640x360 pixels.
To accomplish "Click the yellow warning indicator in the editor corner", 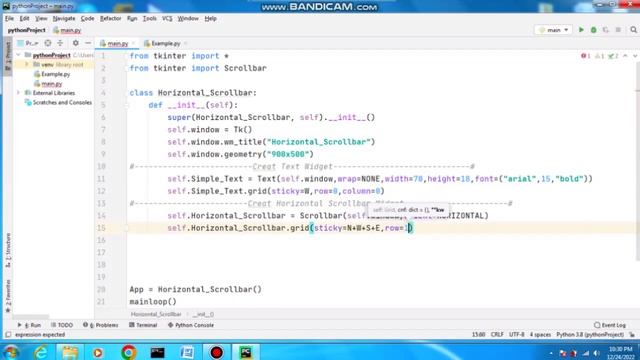I will [x=600, y=56].
